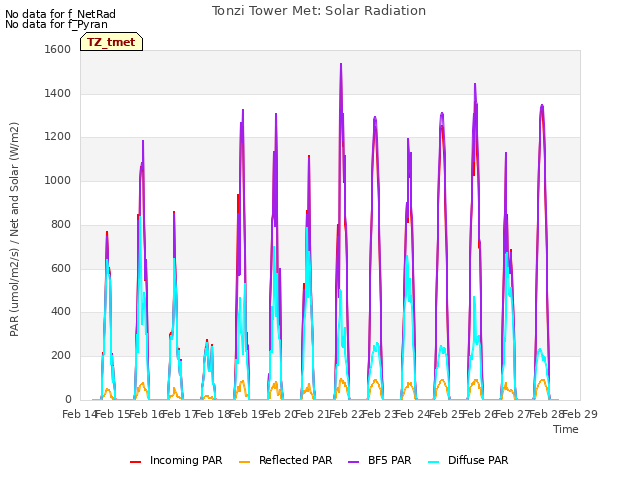The height and width of the screenshot is (480, 640).
Task: Click the 200 y-axis tick label
Action: pyautogui.click(x=61, y=356)
